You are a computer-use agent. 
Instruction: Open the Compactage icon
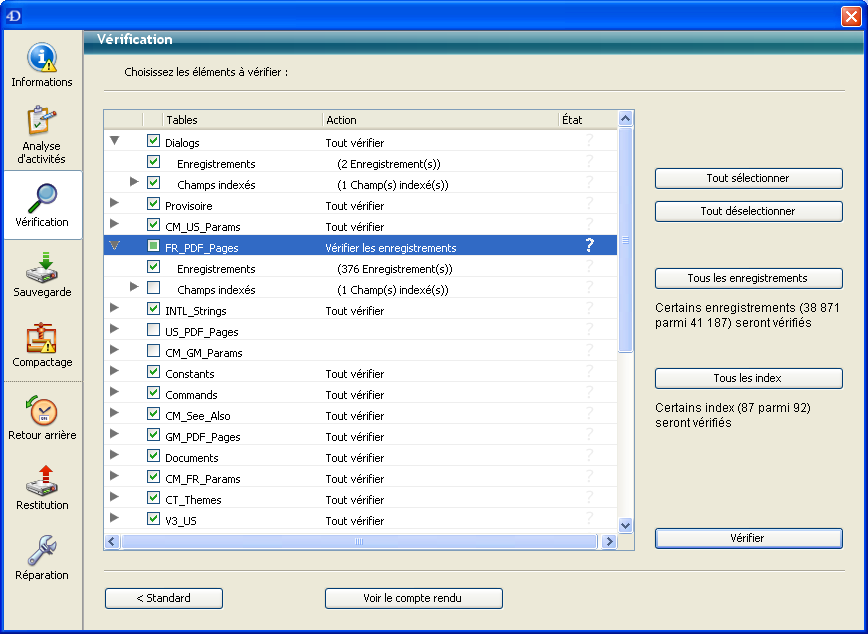(42, 338)
